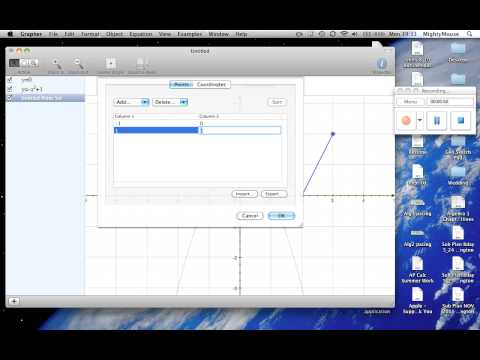Open the Apple menu icon
The height and width of the screenshot is (360, 480).
(10, 34)
